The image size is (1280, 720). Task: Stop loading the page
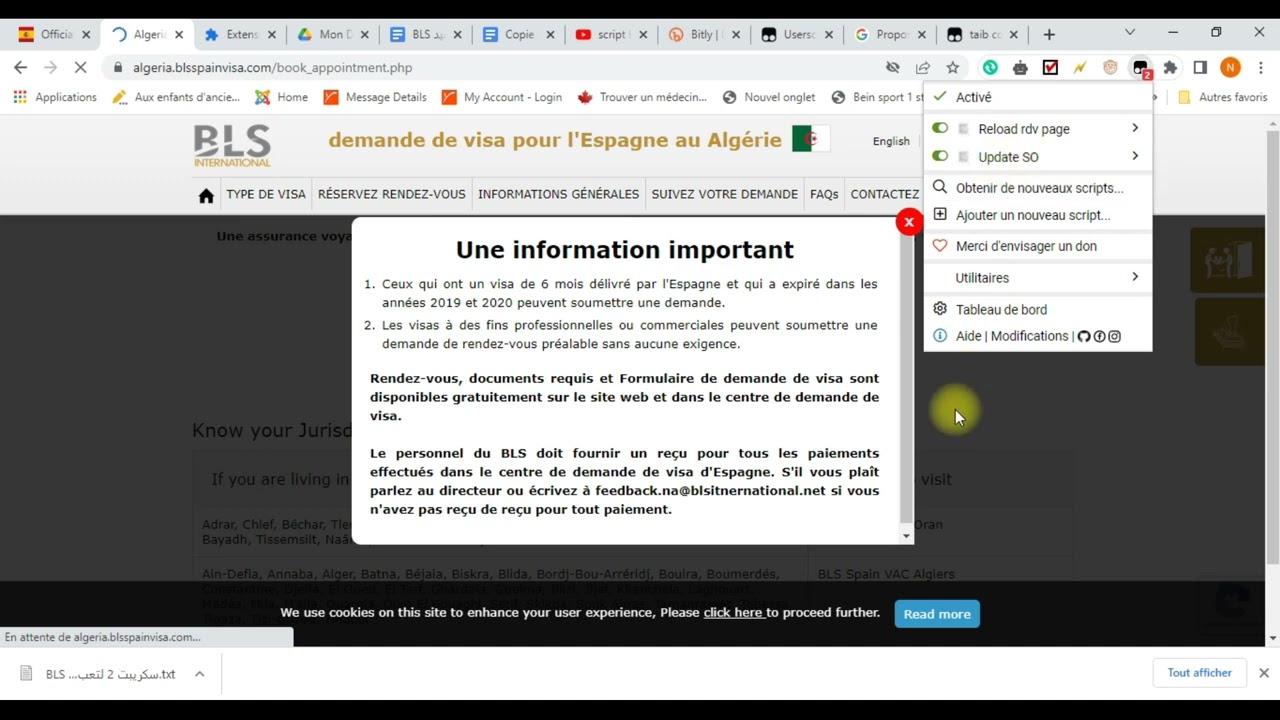tap(82, 68)
